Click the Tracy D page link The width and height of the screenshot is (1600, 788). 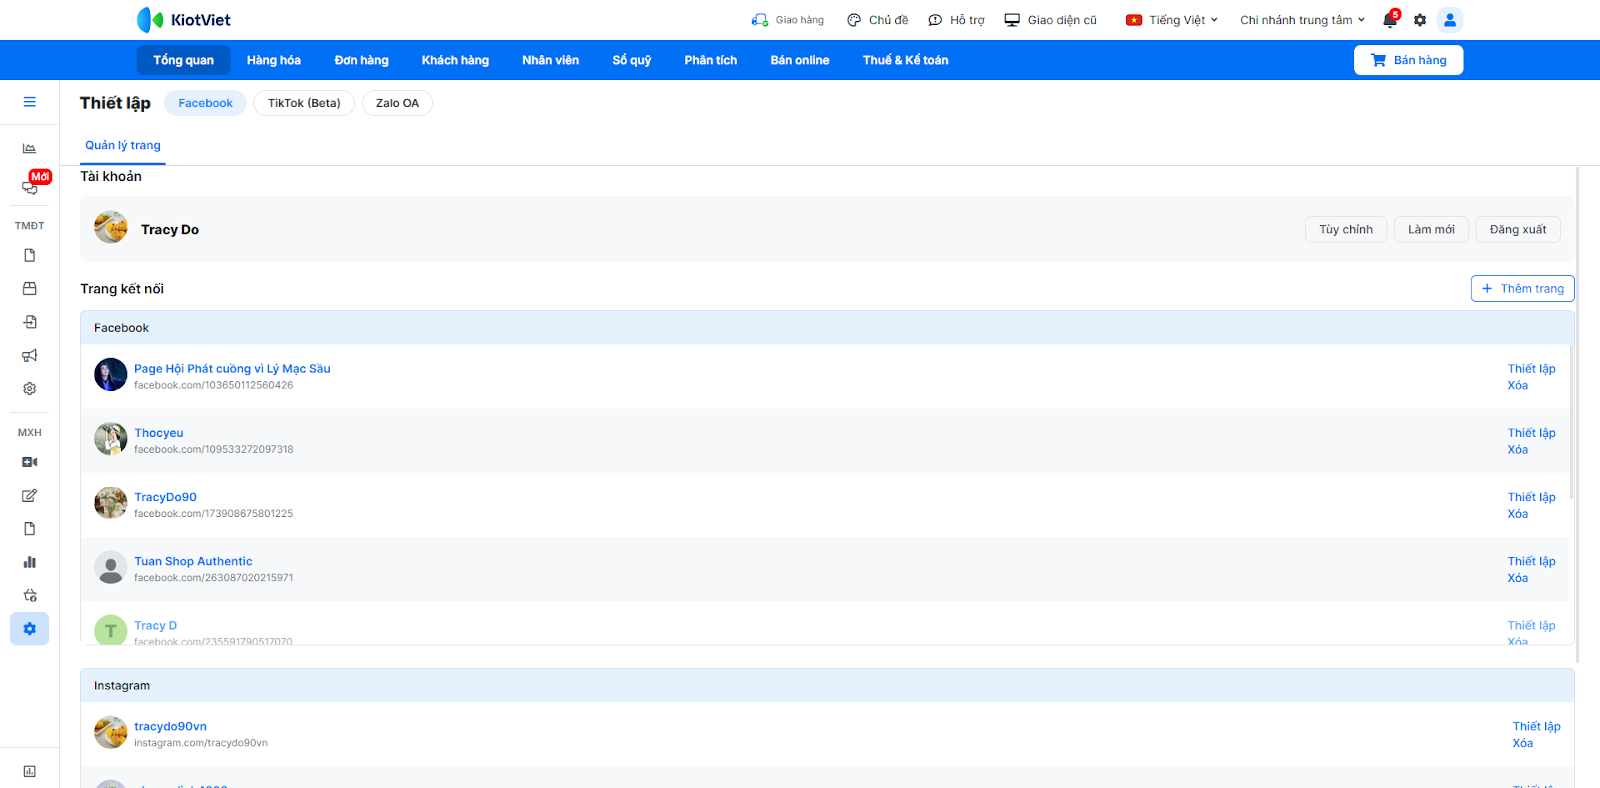(x=156, y=626)
